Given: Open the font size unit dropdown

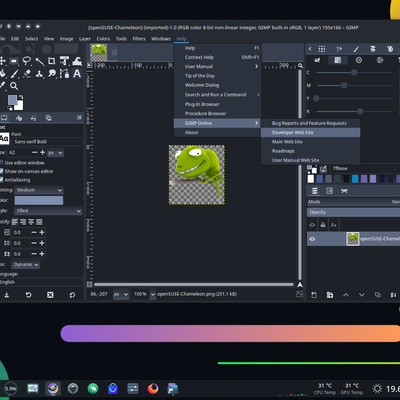Looking at the screenshot, I should (x=55, y=153).
